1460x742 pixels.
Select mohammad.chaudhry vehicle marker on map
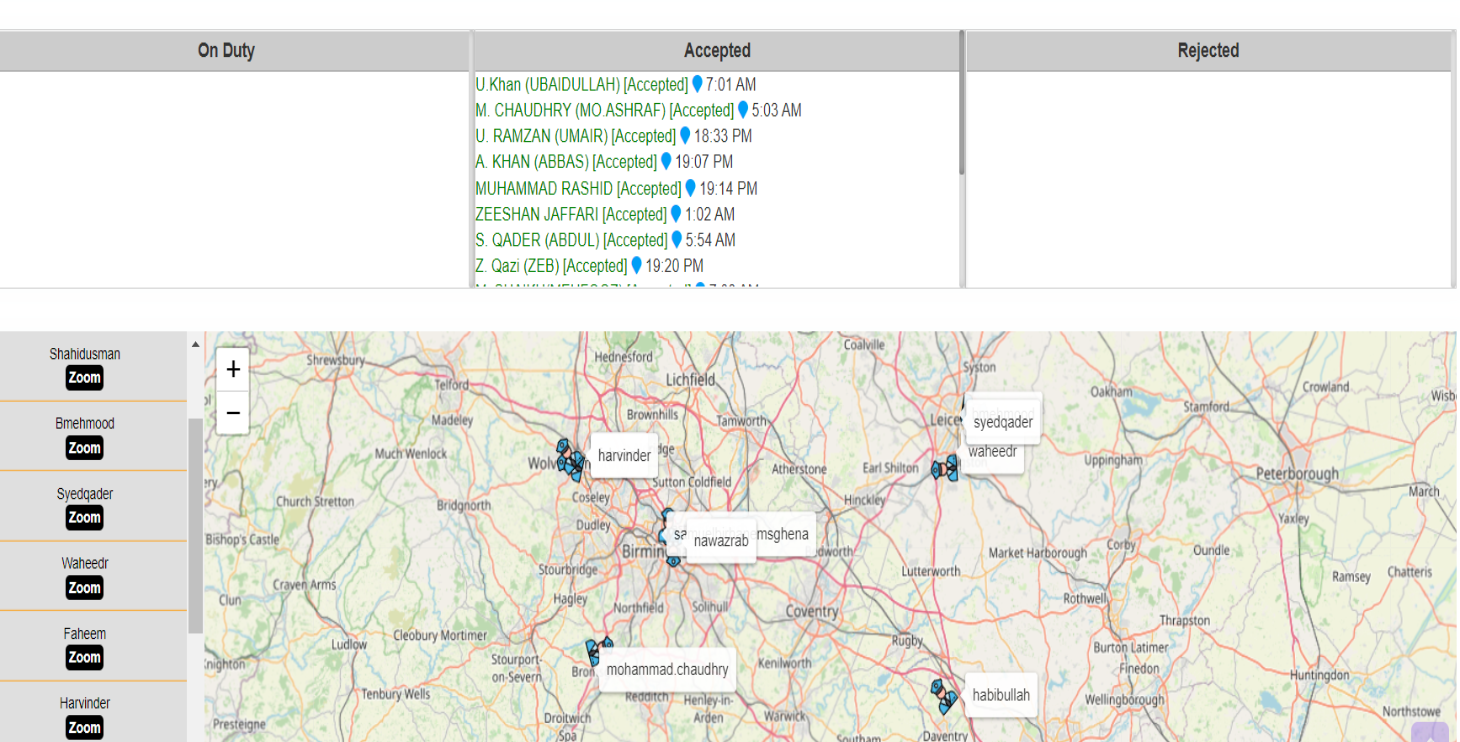599,653
